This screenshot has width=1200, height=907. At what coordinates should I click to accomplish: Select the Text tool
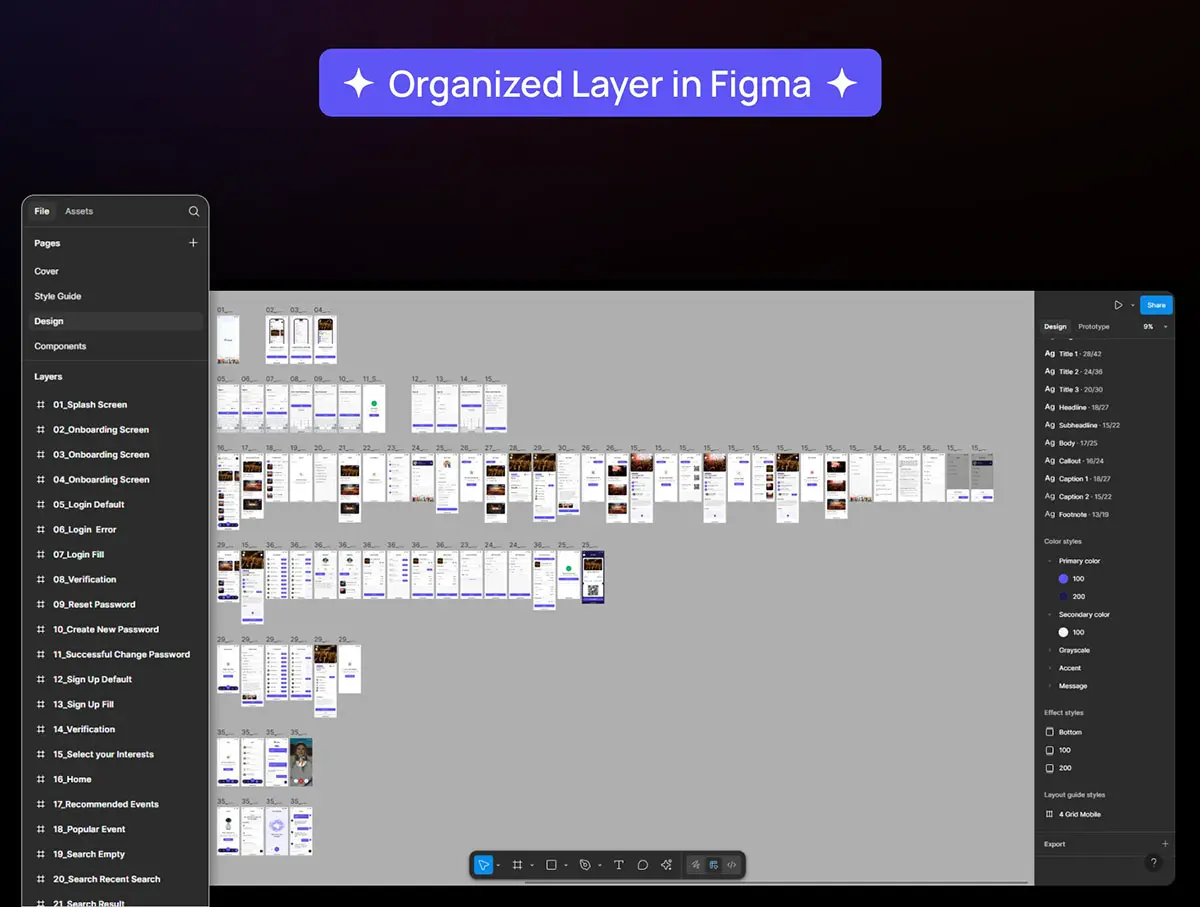click(618, 865)
